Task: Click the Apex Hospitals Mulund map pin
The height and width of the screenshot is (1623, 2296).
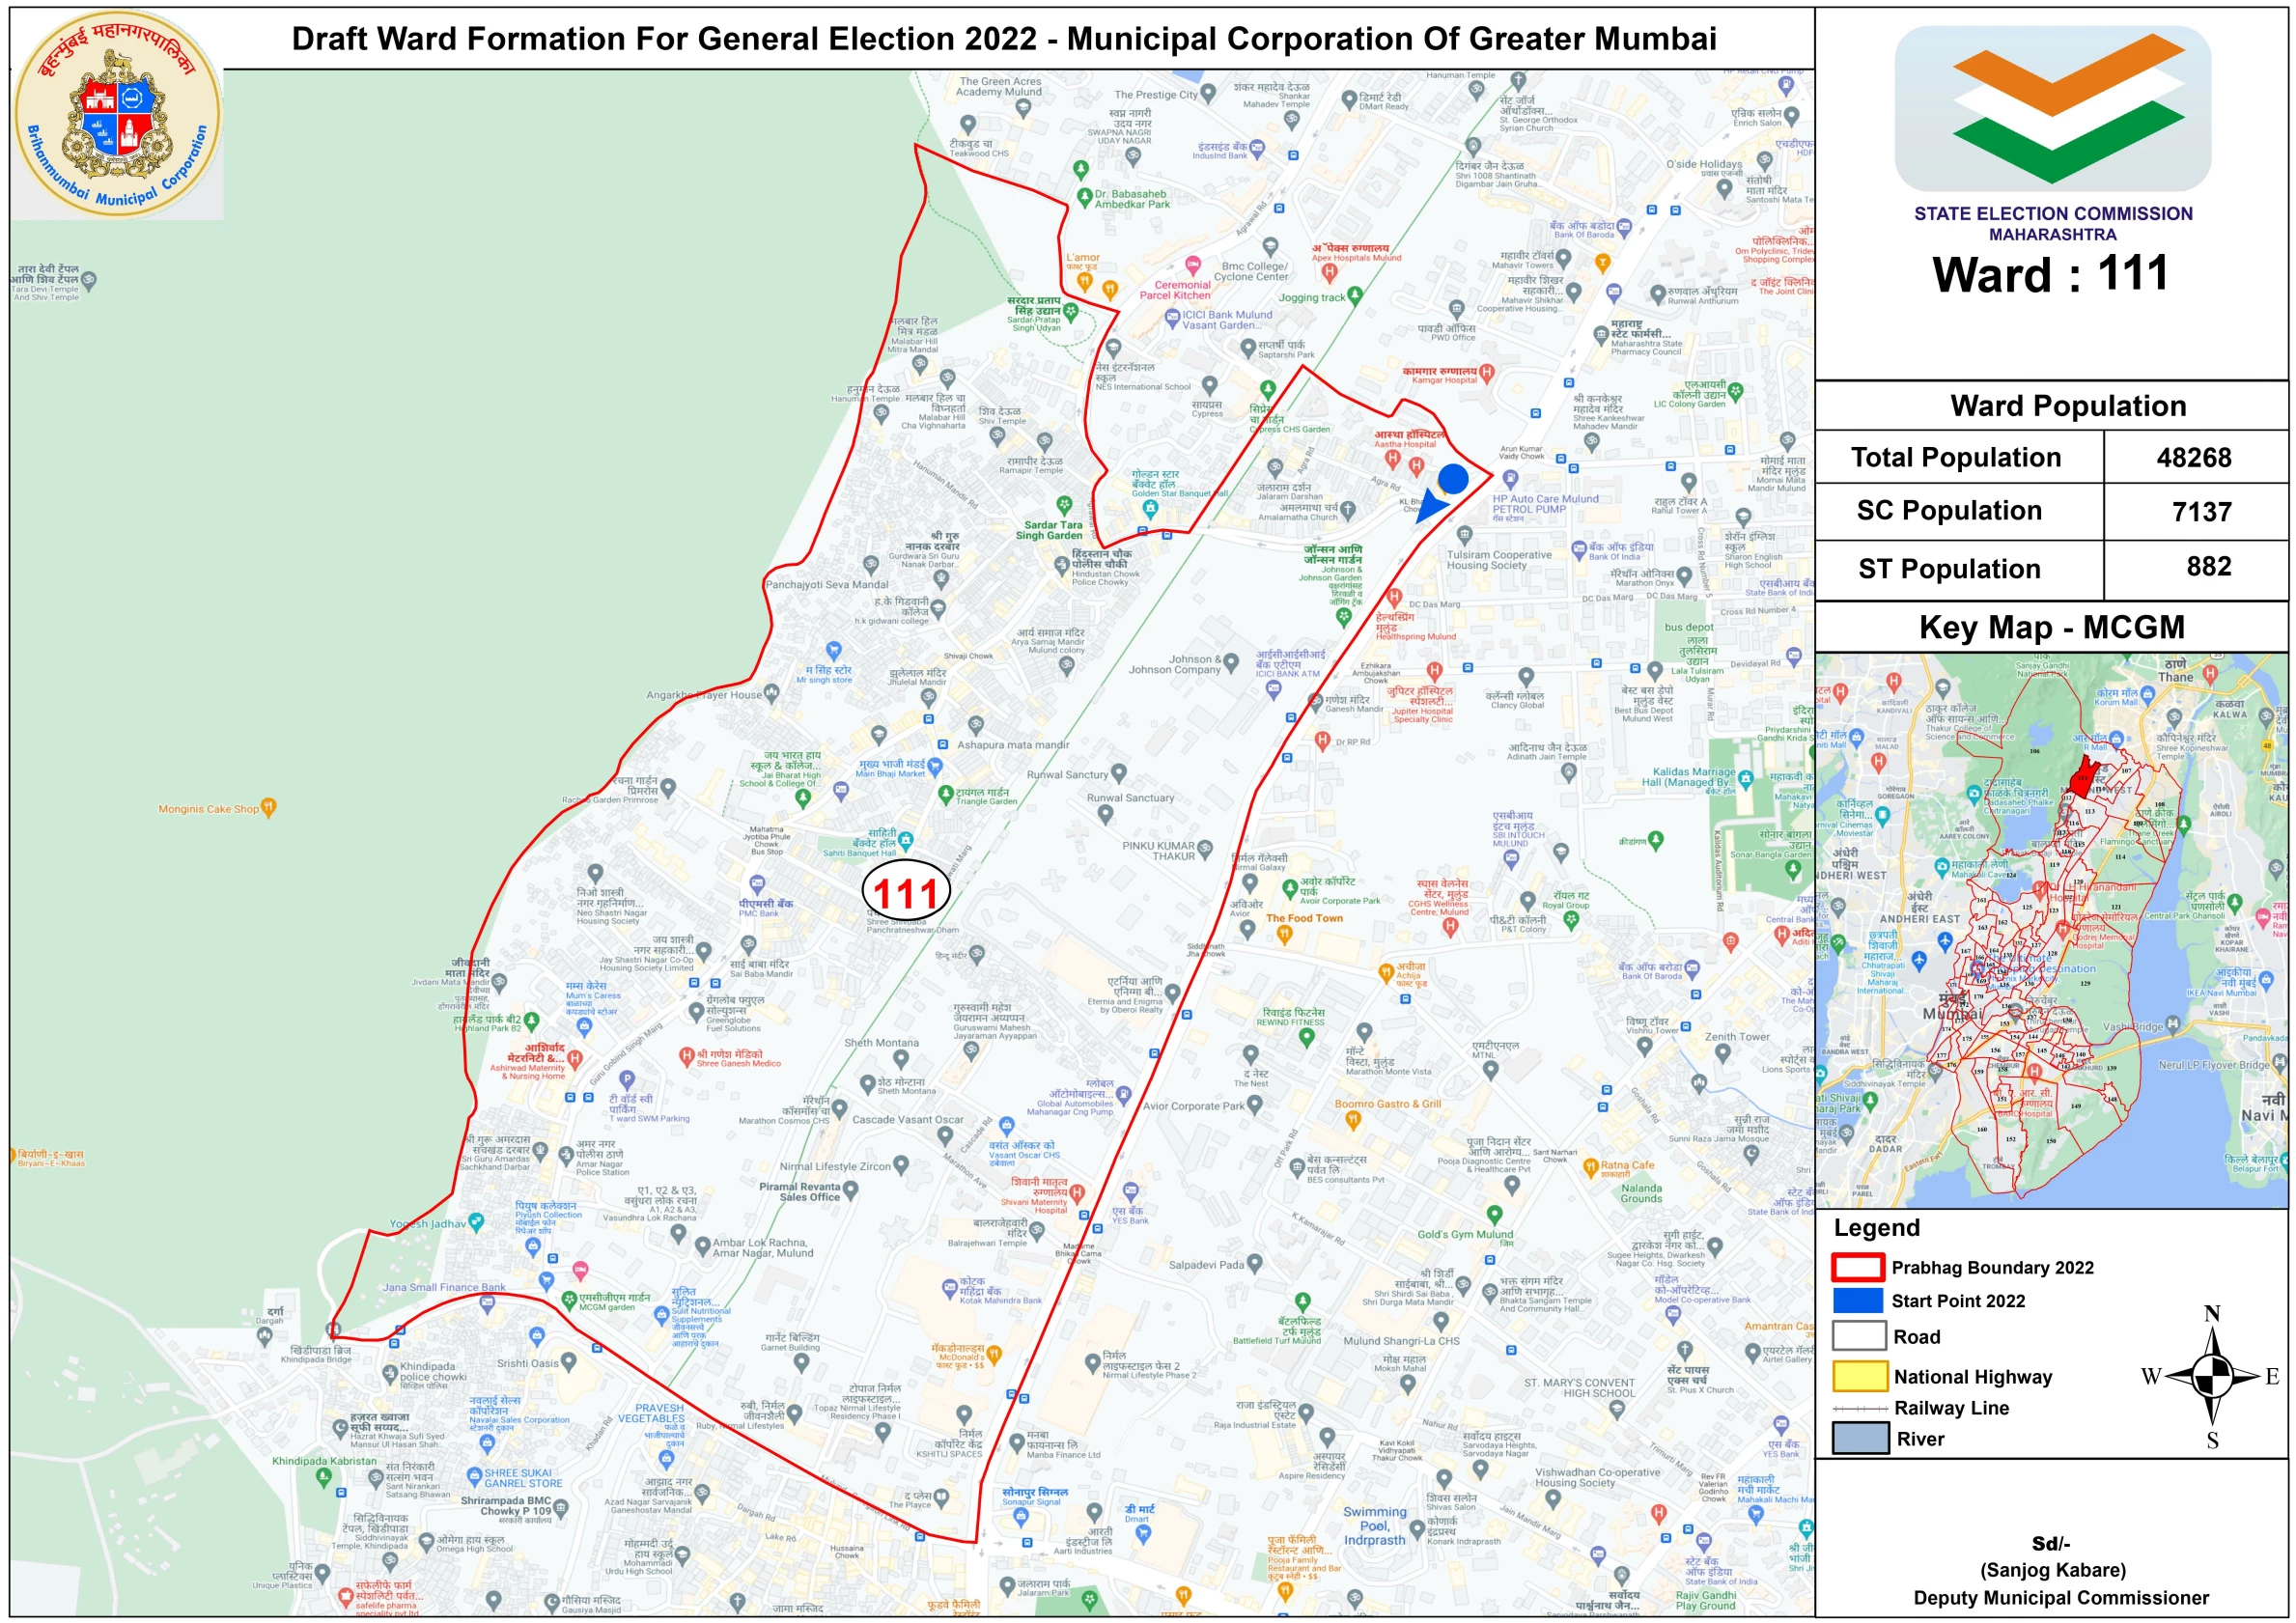Action: [x=1329, y=271]
